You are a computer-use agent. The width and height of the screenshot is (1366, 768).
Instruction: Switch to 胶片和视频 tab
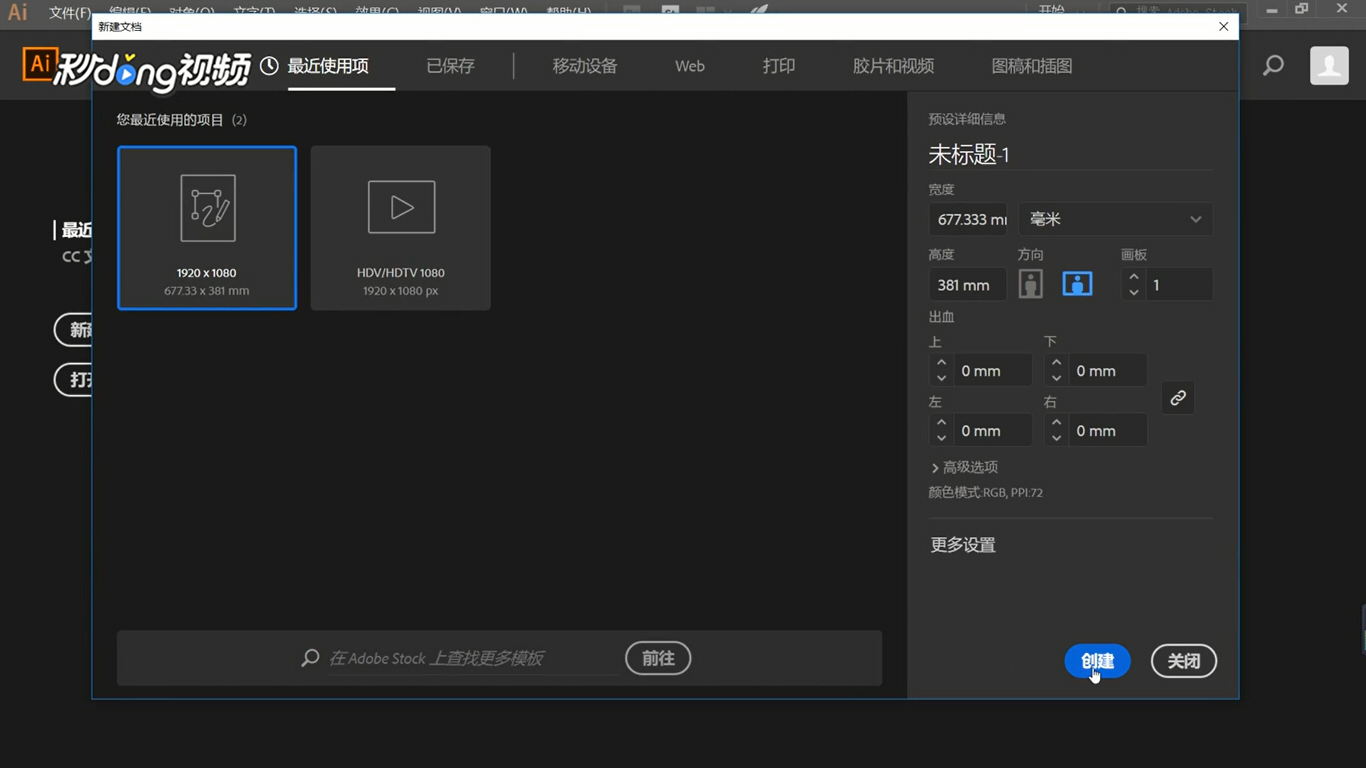[x=893, y=66]
